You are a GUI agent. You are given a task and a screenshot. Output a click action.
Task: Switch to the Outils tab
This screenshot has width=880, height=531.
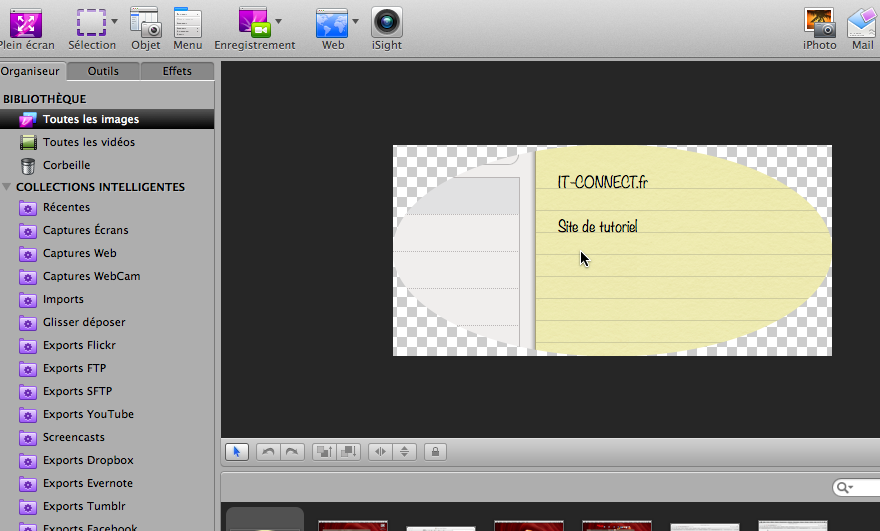103,71
